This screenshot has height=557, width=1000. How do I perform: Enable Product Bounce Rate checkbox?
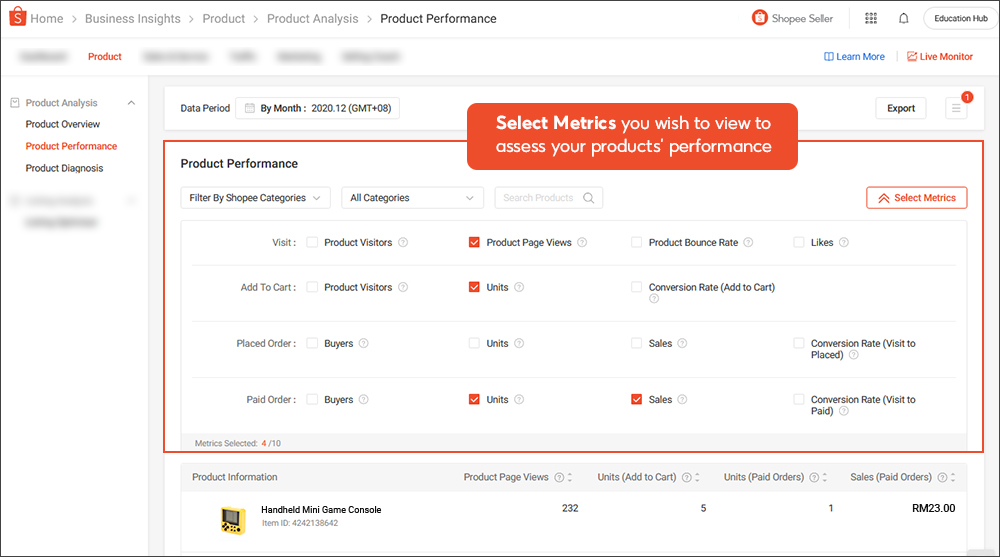(x=636, y=242)
